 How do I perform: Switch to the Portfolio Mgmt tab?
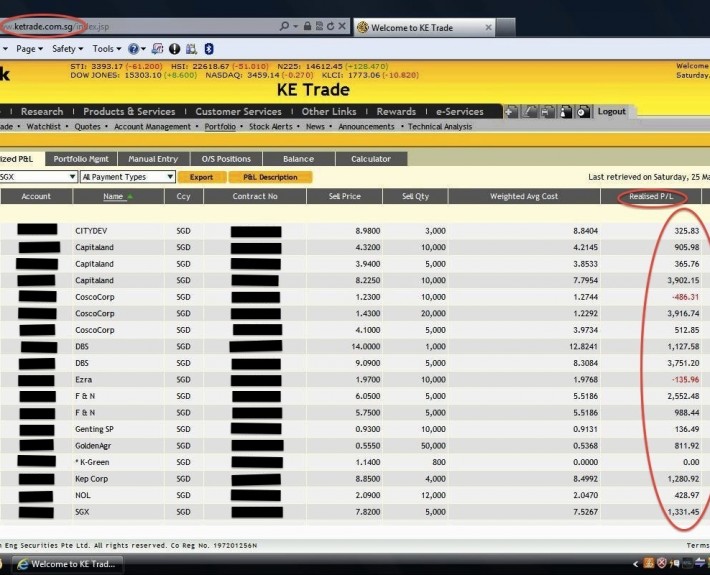pos(80,159)
